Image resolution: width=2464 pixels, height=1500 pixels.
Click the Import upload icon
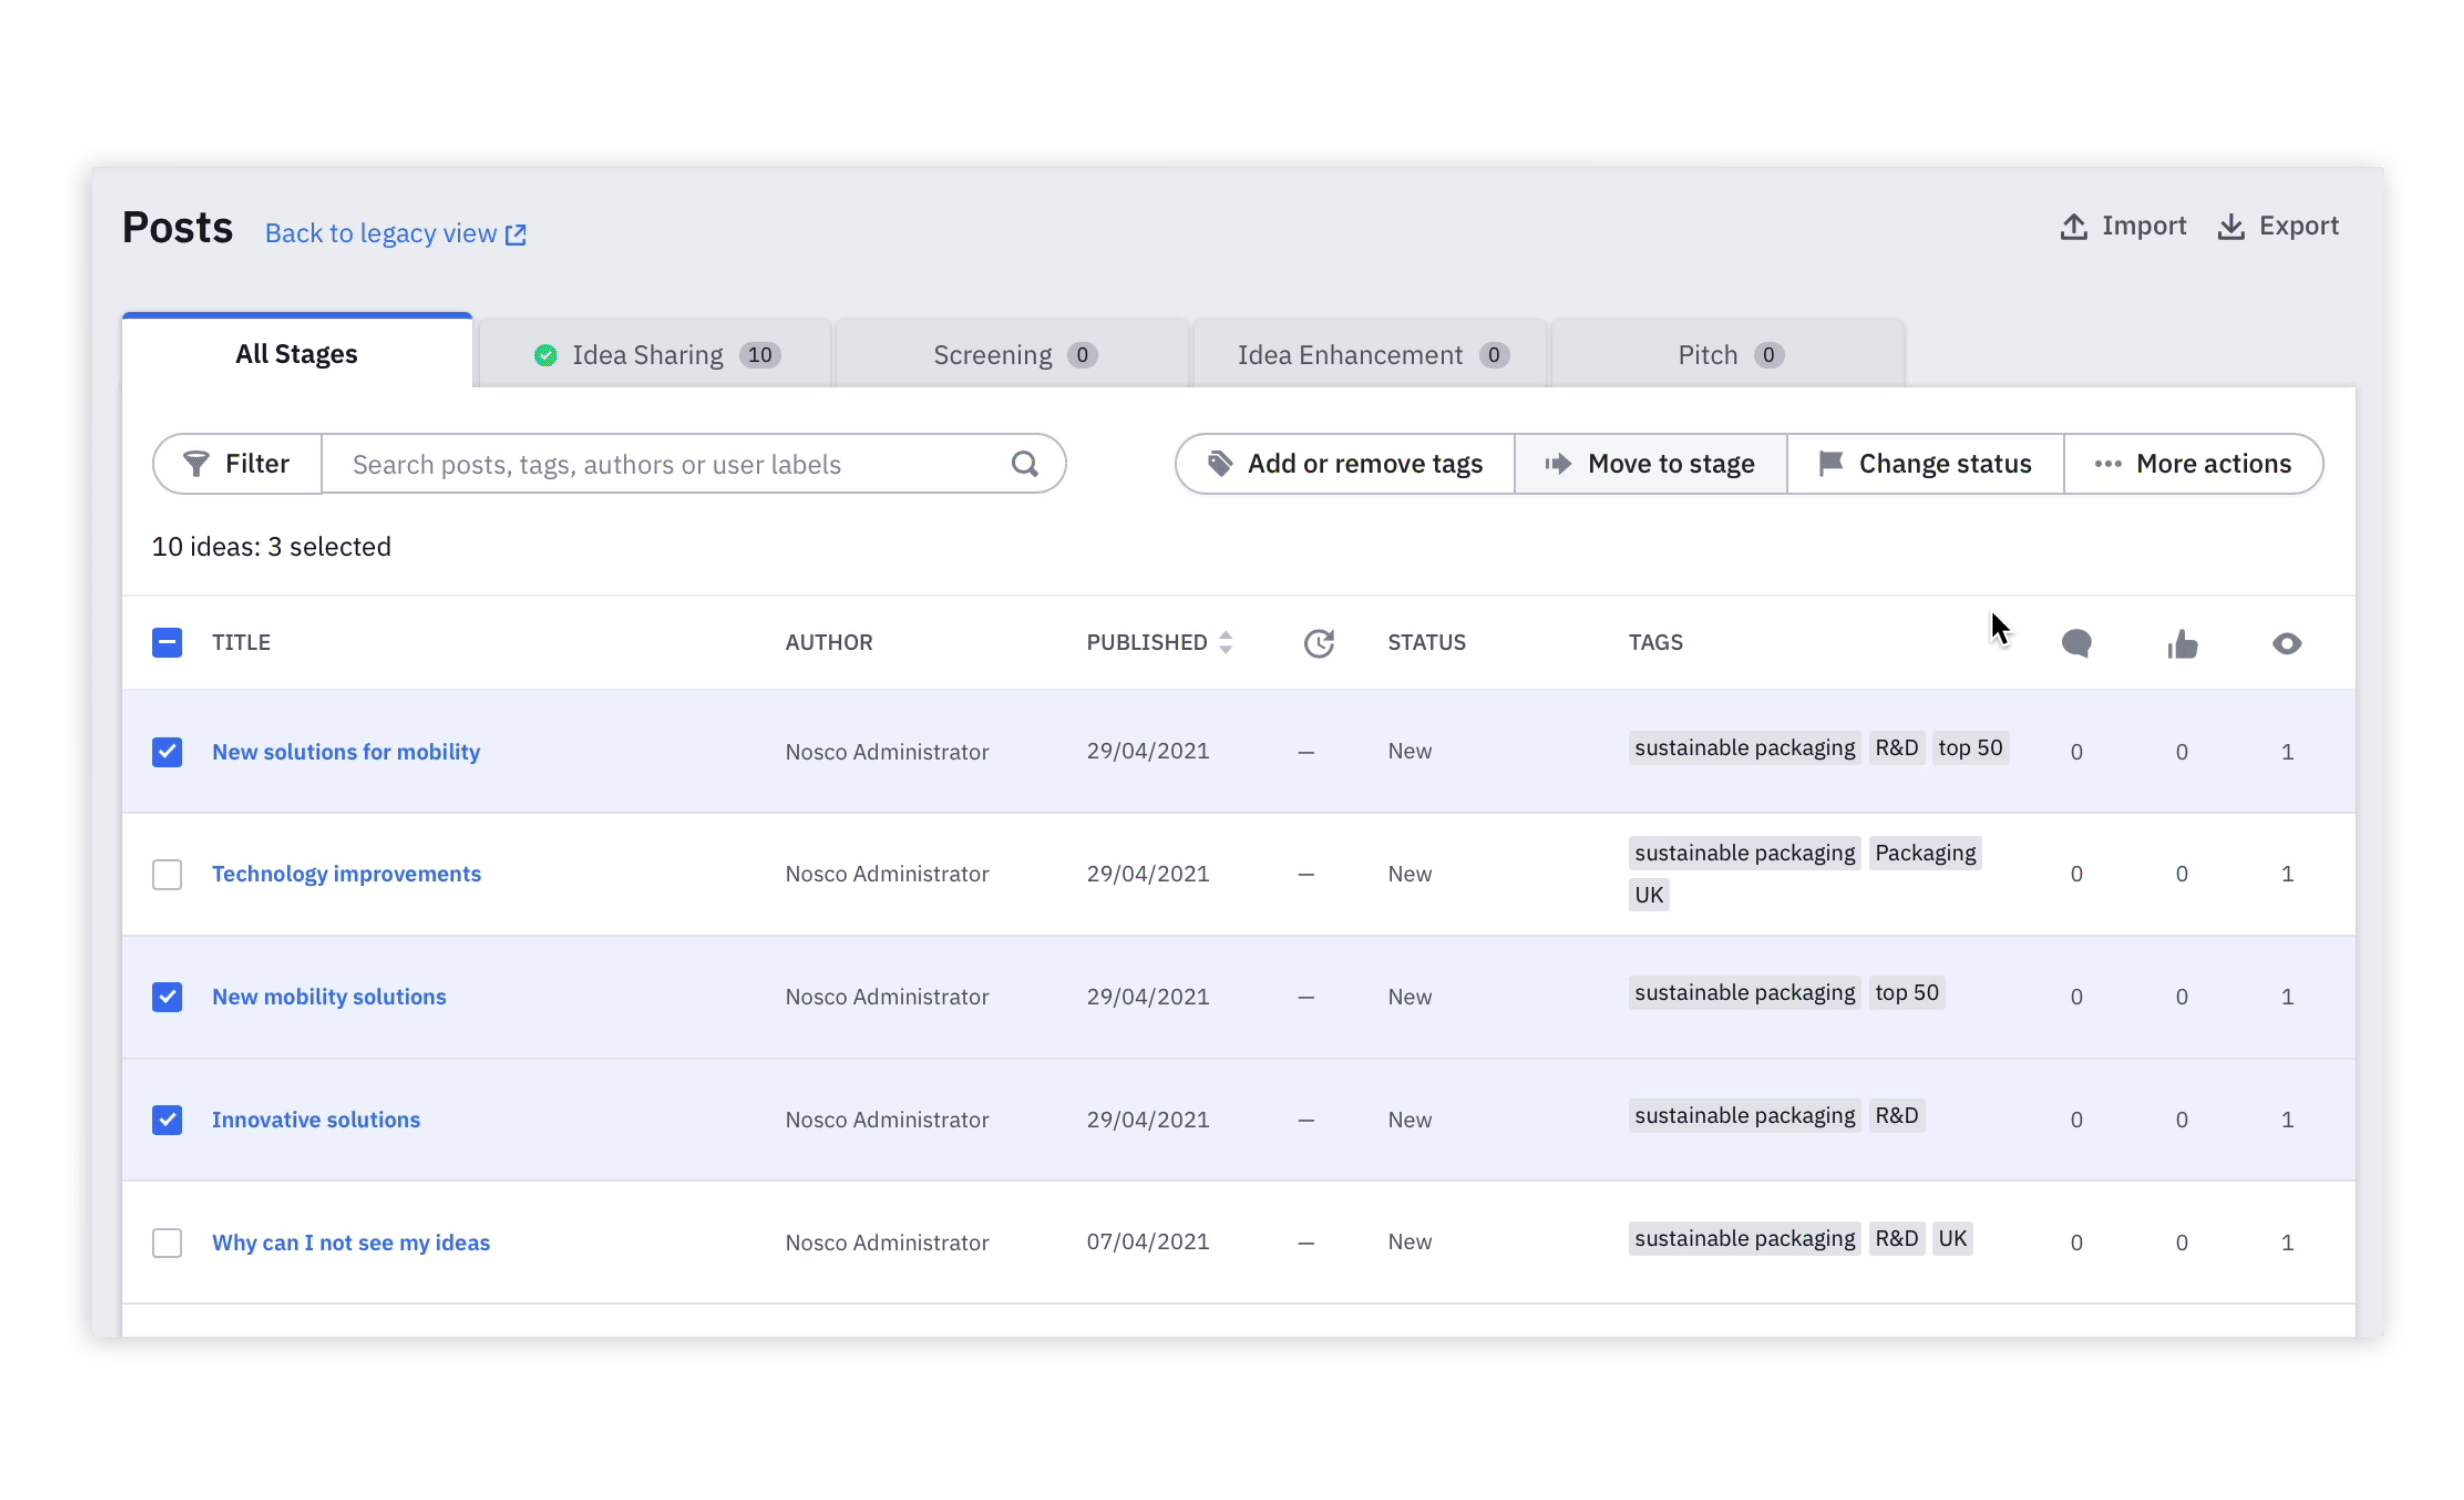click(2073, 227)
